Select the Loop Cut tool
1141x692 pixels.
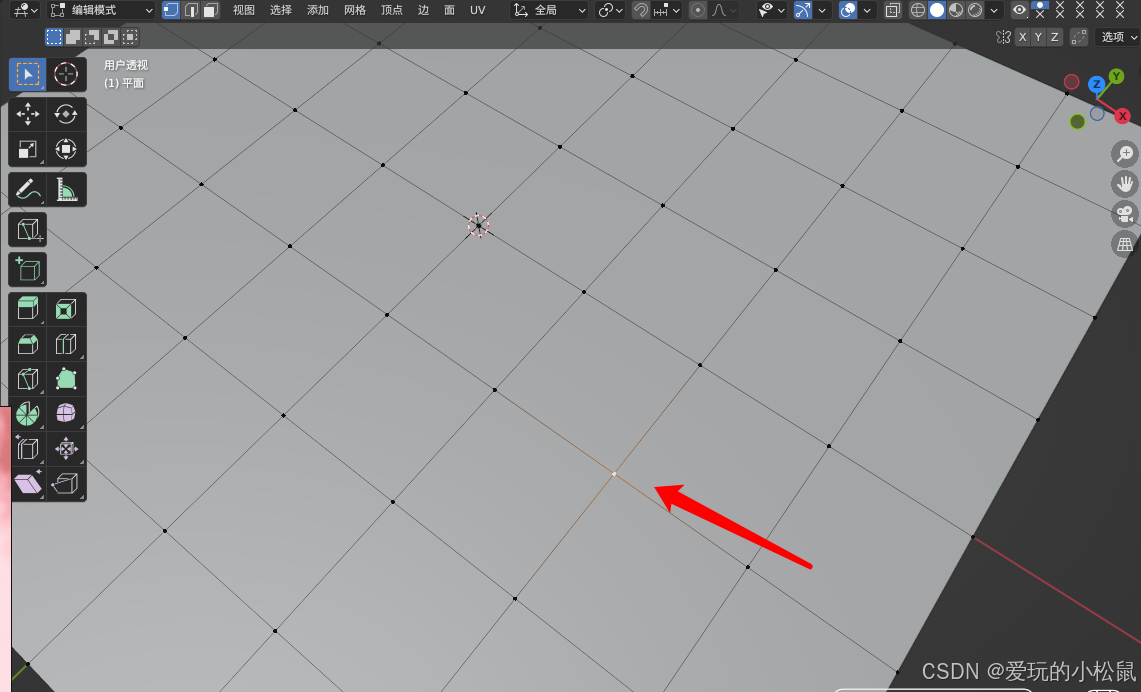coord(66,343)
